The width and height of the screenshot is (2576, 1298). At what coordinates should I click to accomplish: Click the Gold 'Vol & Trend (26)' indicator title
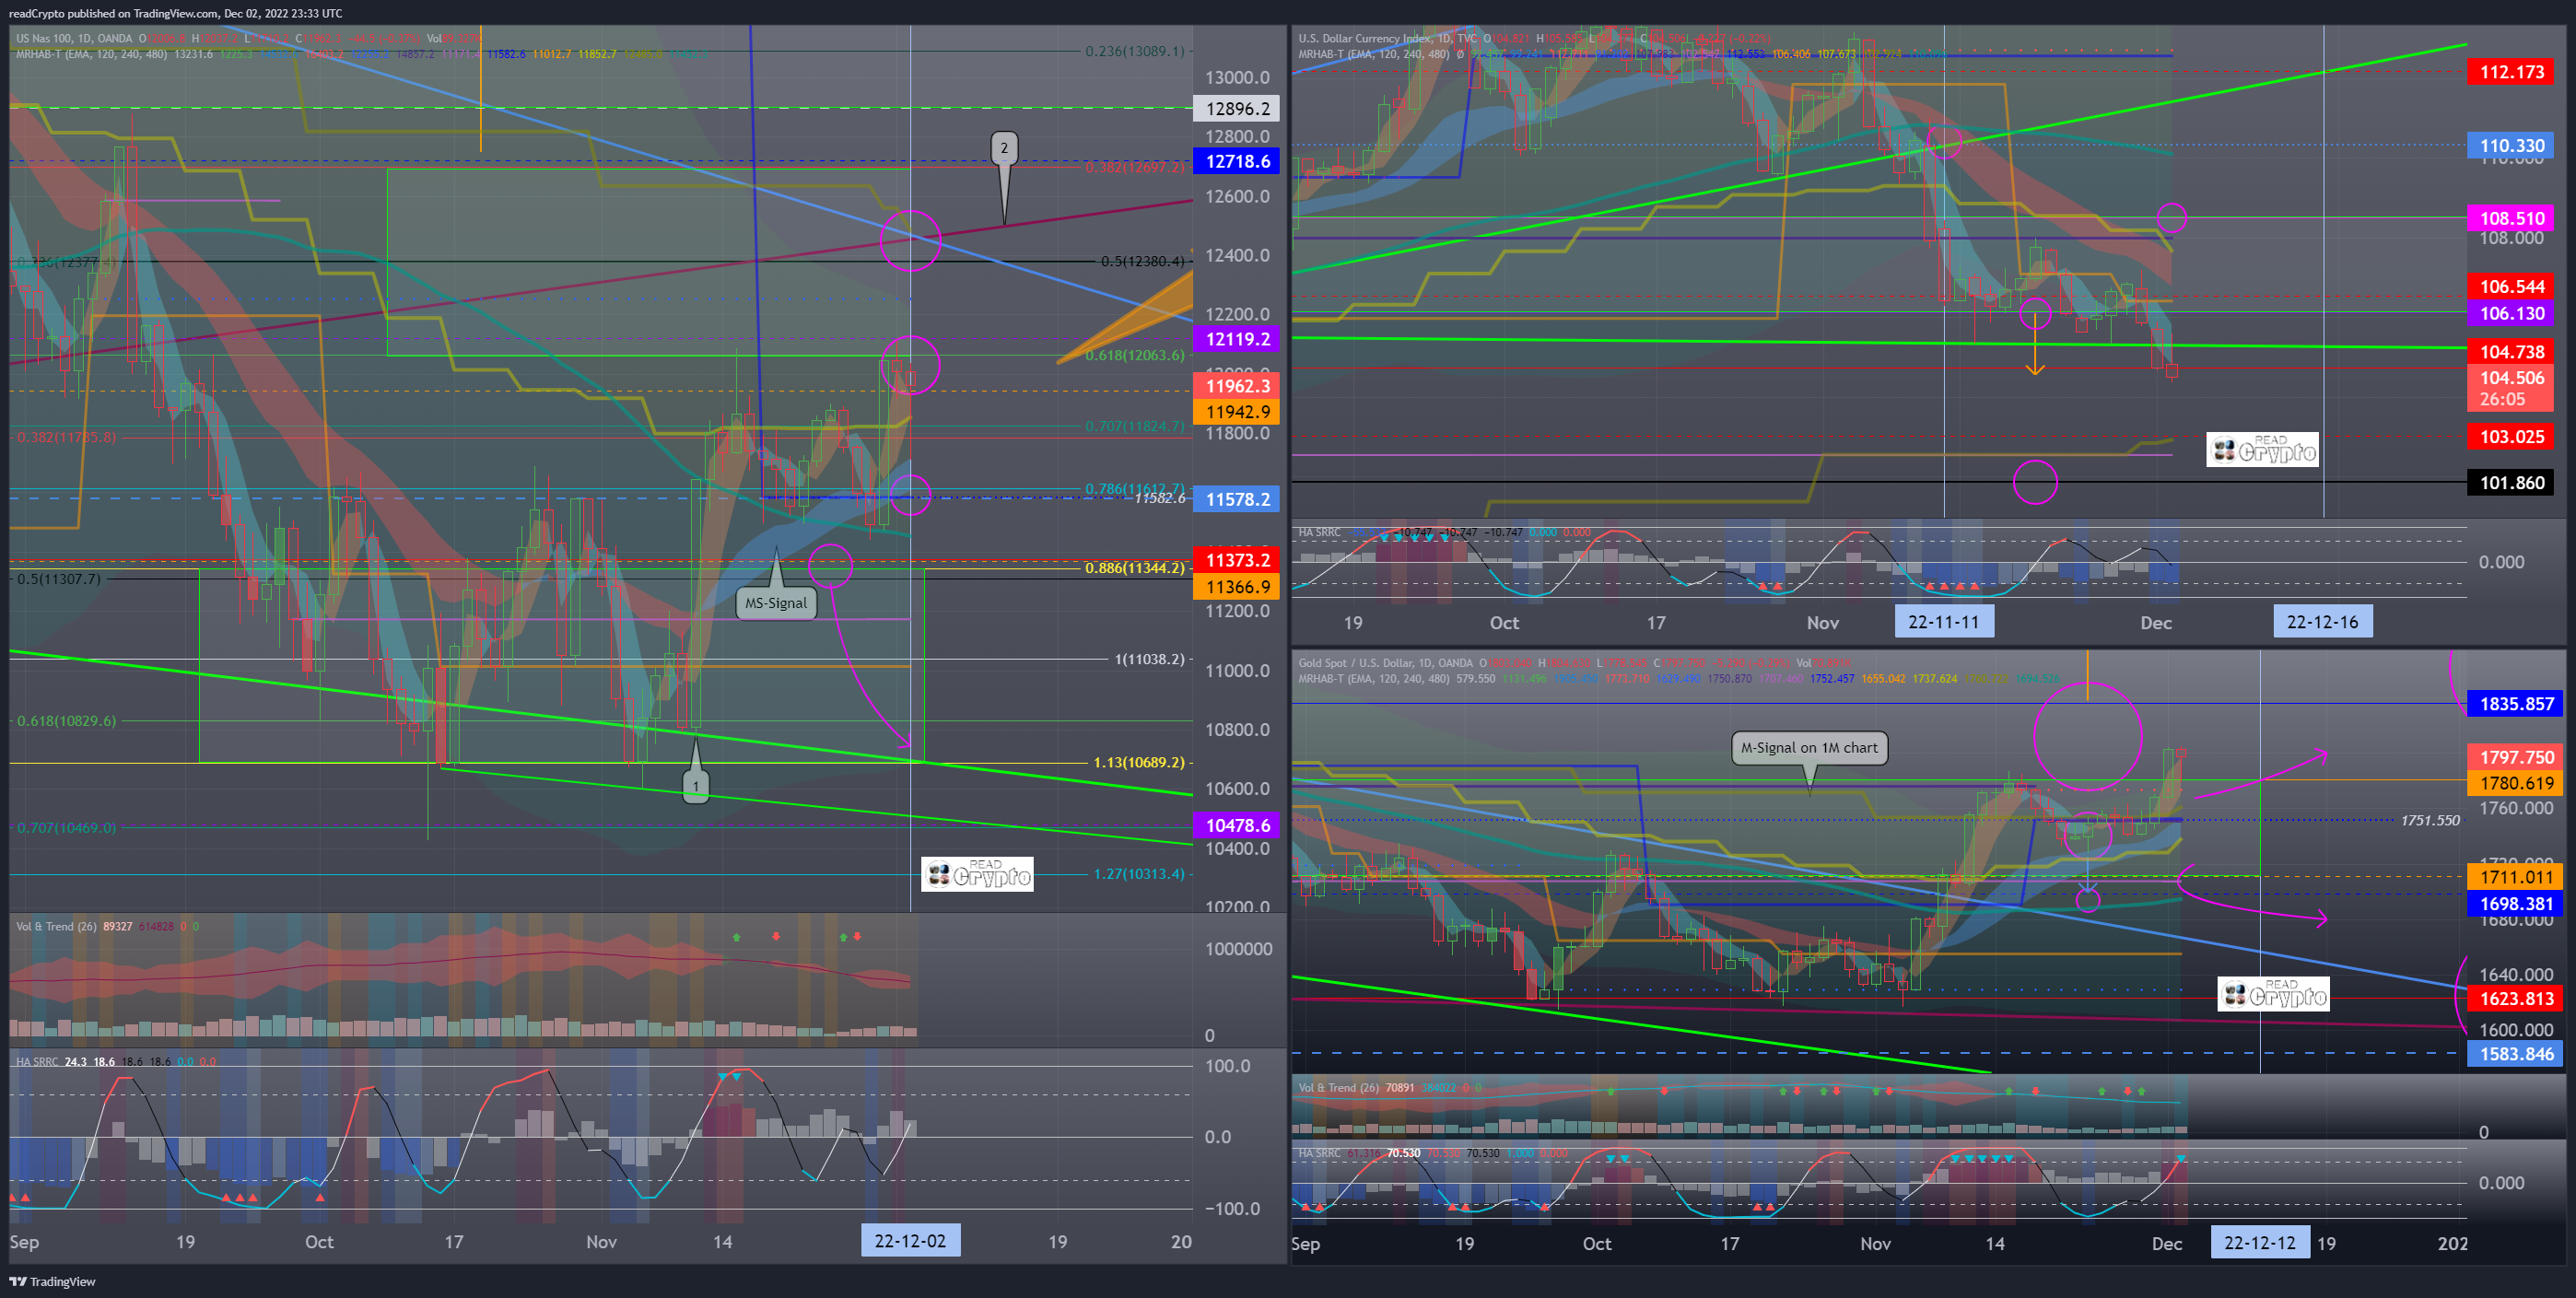1338,1088
